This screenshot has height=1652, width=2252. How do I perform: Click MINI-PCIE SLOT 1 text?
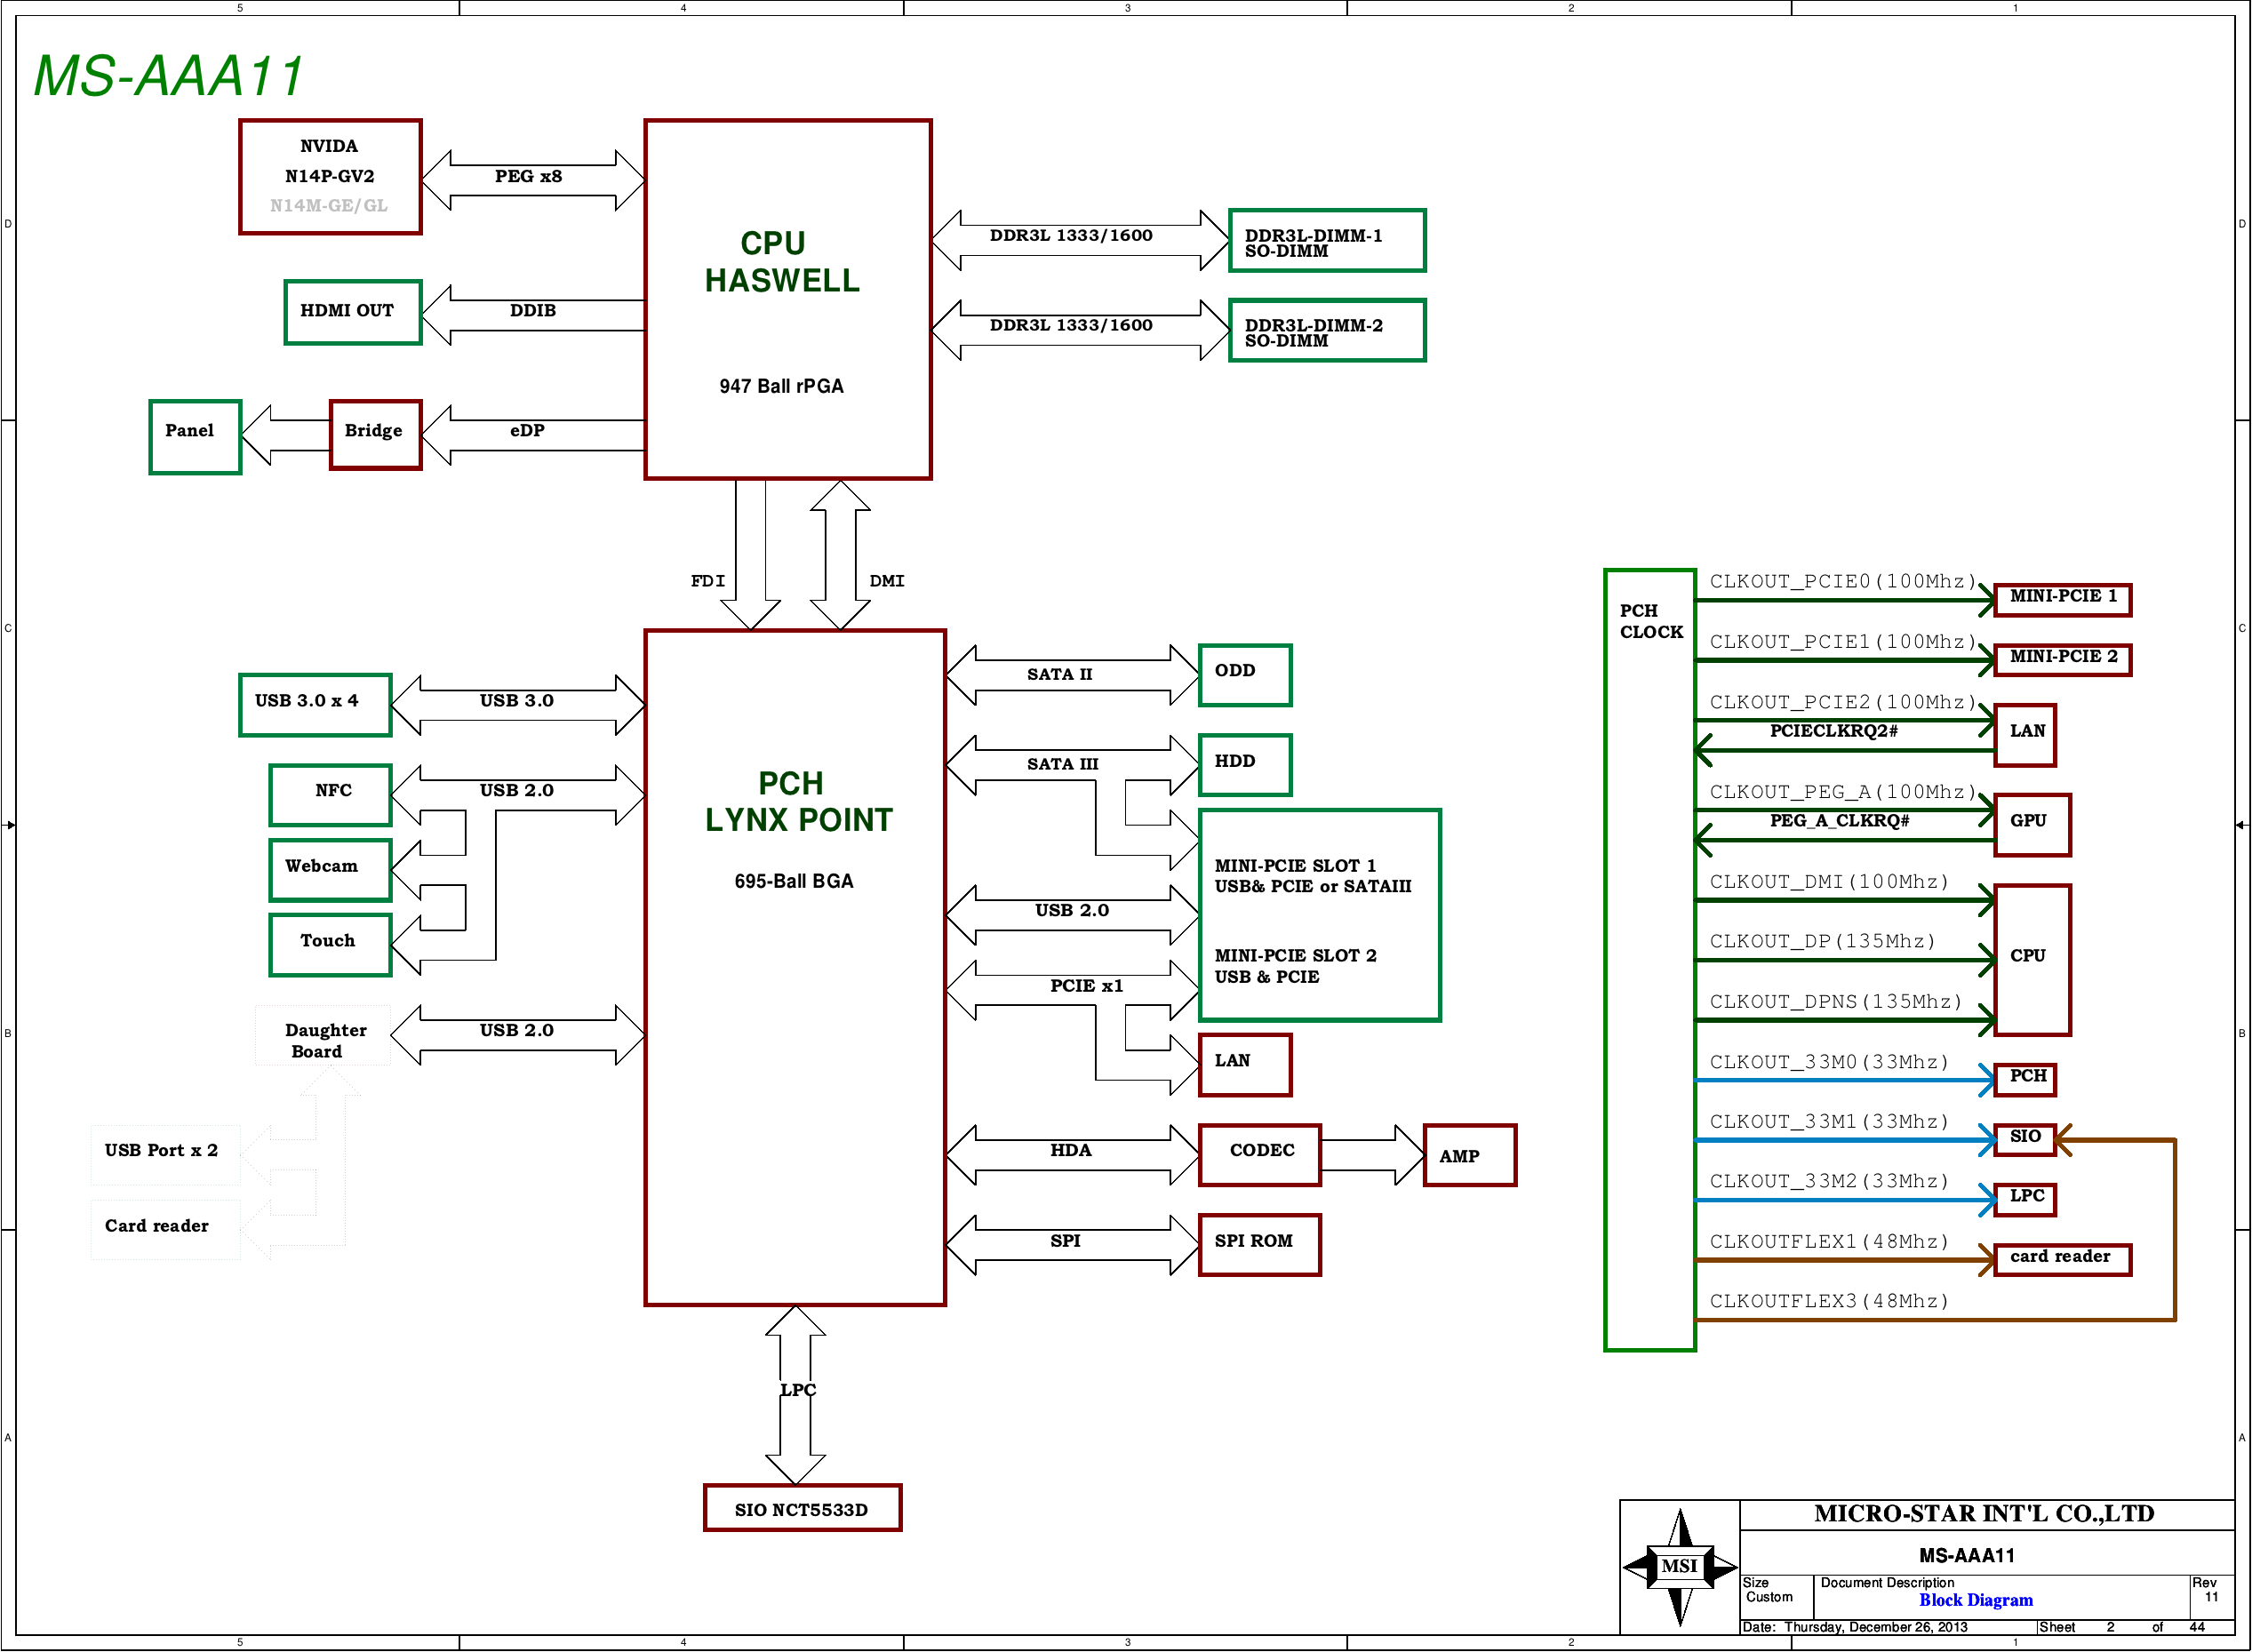coord(1295,866)
